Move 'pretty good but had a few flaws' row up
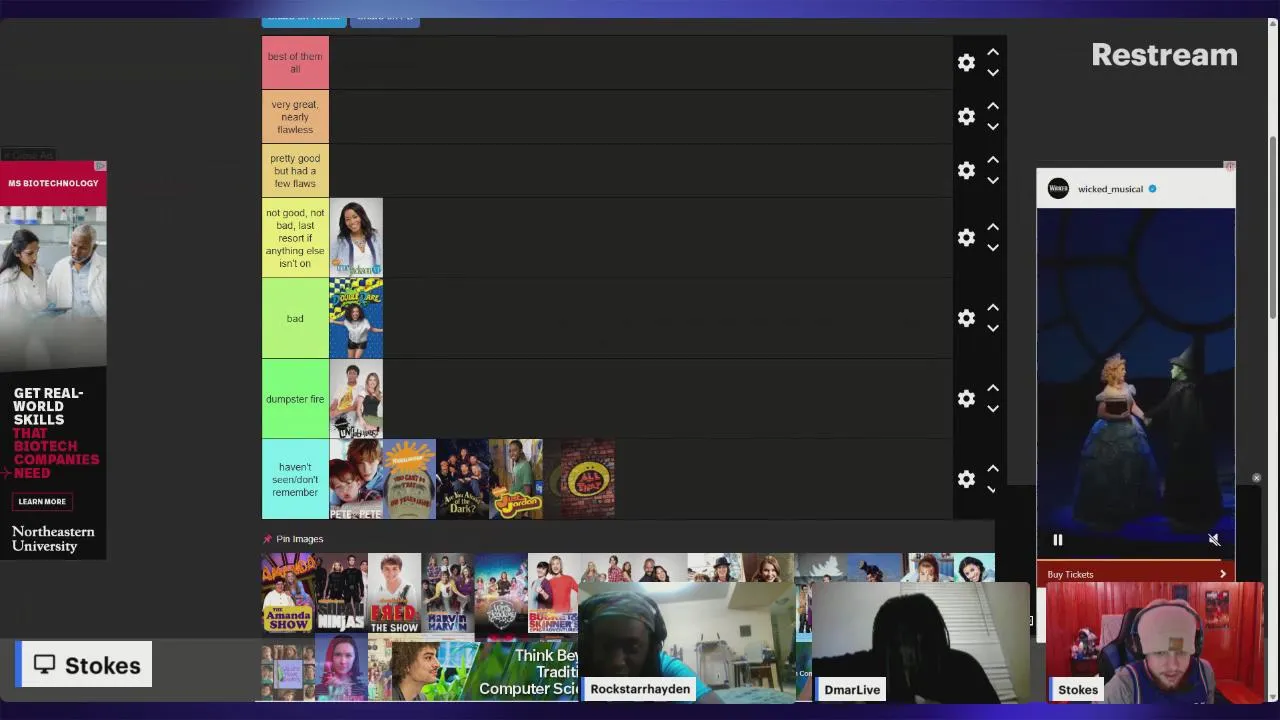Screen dimensions: 1280x720 click(993, 160)
